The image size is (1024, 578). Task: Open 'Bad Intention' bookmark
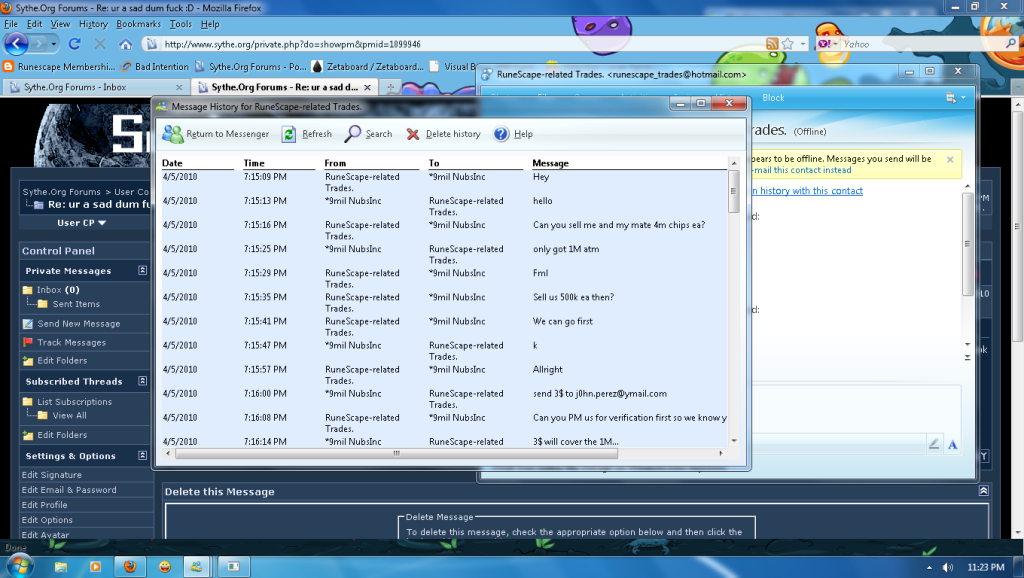click(x=155, y=67)
